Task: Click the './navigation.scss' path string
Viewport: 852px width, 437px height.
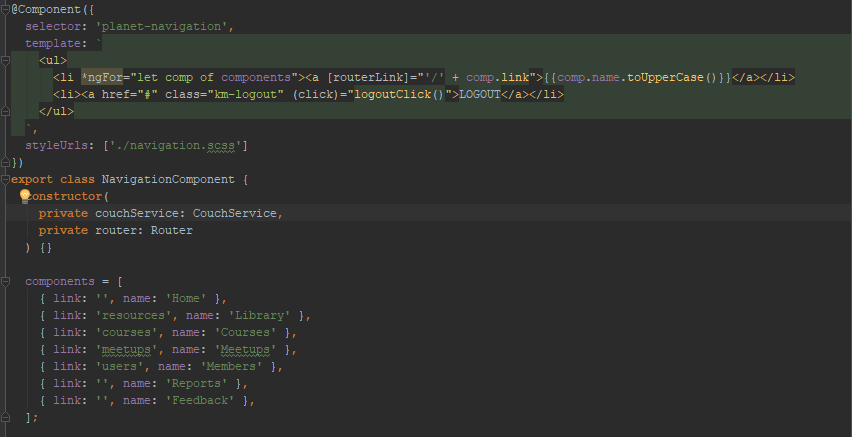Action: 176,145
